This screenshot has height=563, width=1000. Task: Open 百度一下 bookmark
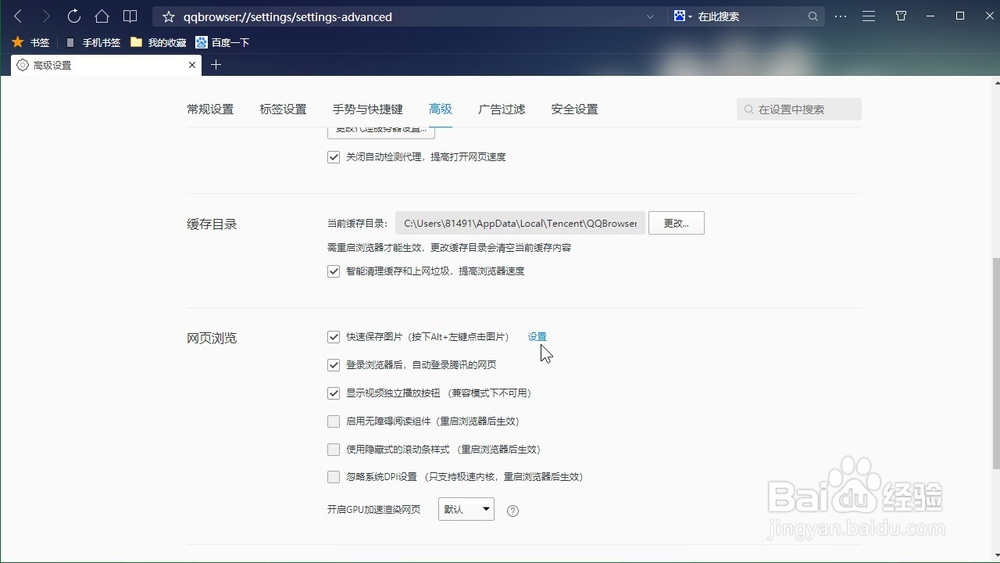(222, 42)
